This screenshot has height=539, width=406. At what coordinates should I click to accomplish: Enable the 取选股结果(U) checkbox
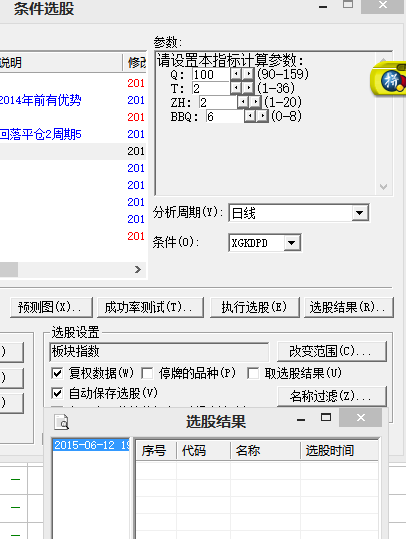(x=253, y=373)
